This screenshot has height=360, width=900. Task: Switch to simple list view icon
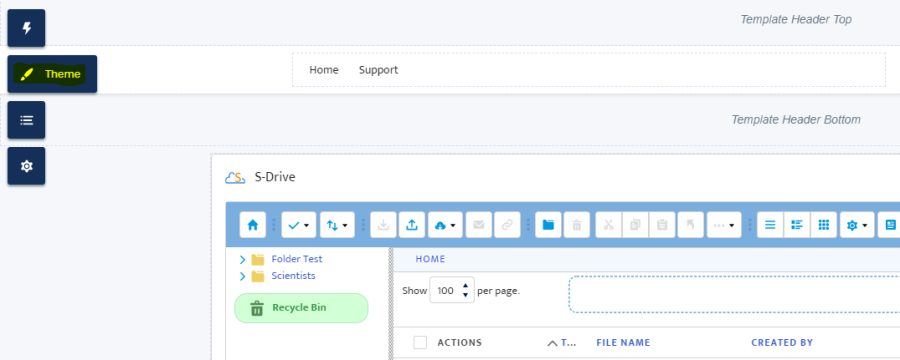point(770,225)
